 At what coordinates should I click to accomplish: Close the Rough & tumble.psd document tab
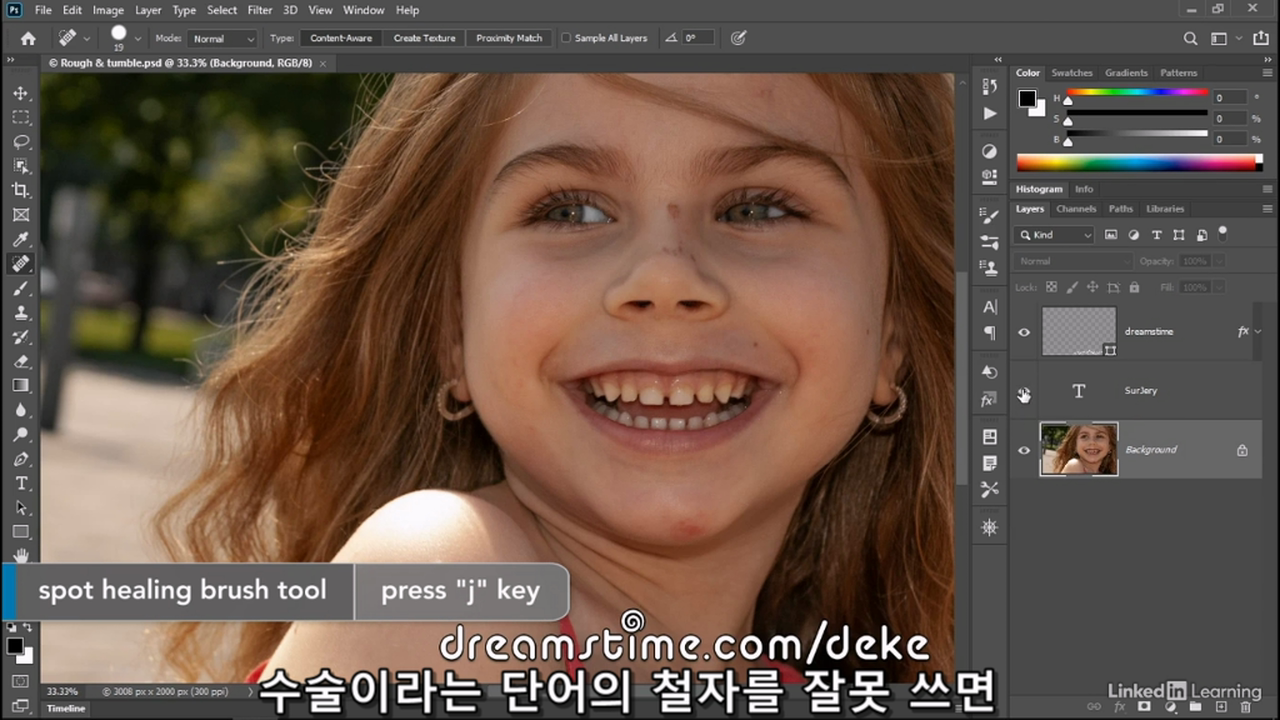click(323, 63)
